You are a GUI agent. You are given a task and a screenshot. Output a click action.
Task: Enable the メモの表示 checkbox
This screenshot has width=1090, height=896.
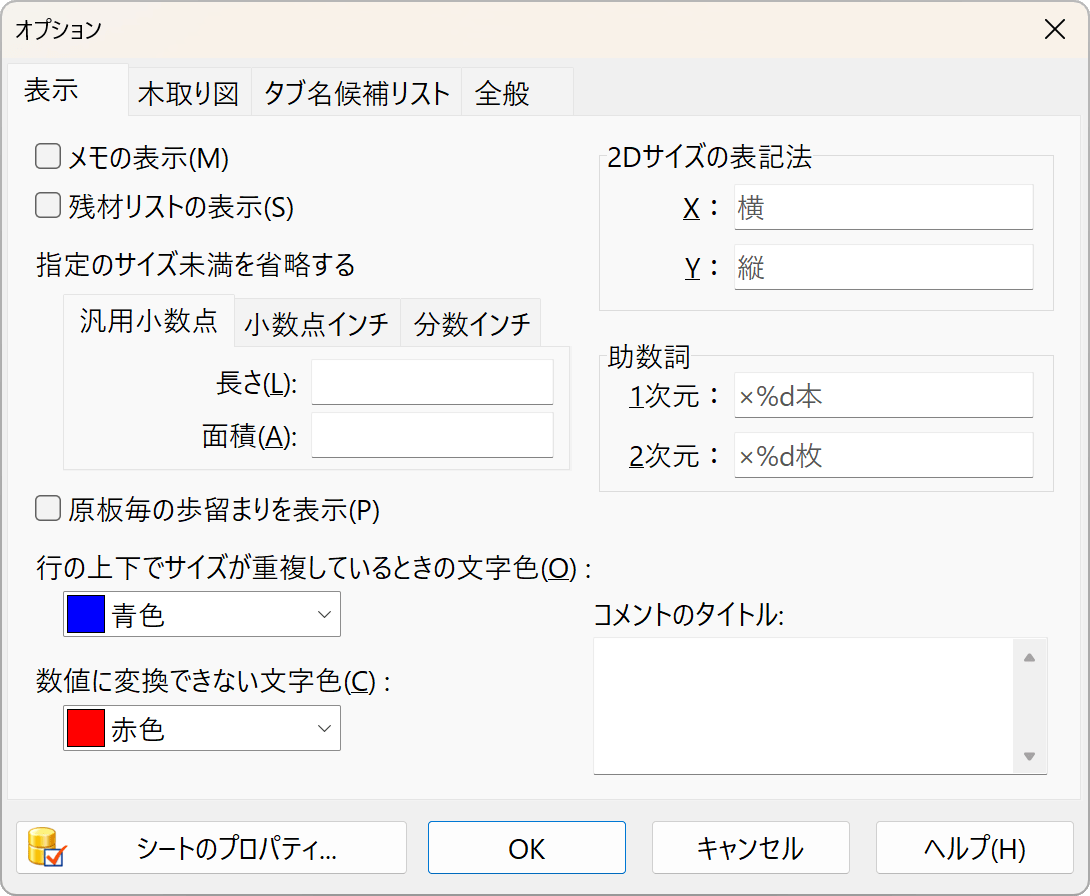(x=48, y=156)
